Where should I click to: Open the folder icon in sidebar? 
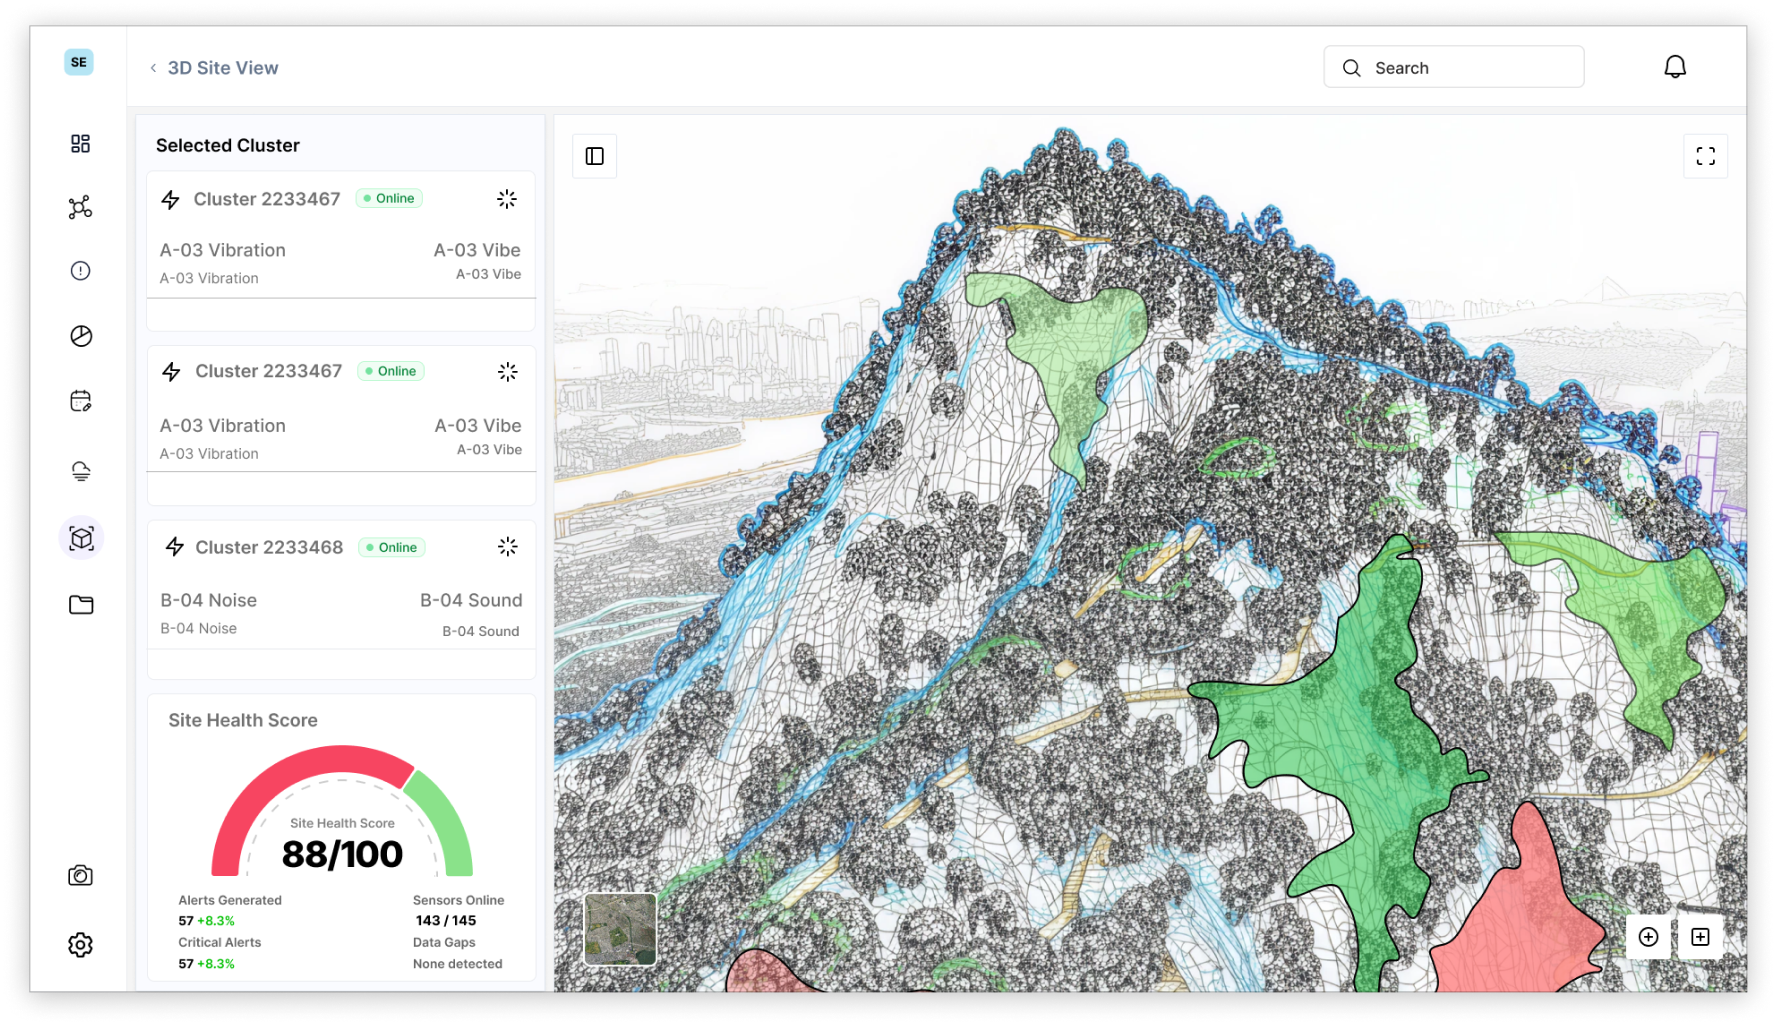[x=81, y=604]
